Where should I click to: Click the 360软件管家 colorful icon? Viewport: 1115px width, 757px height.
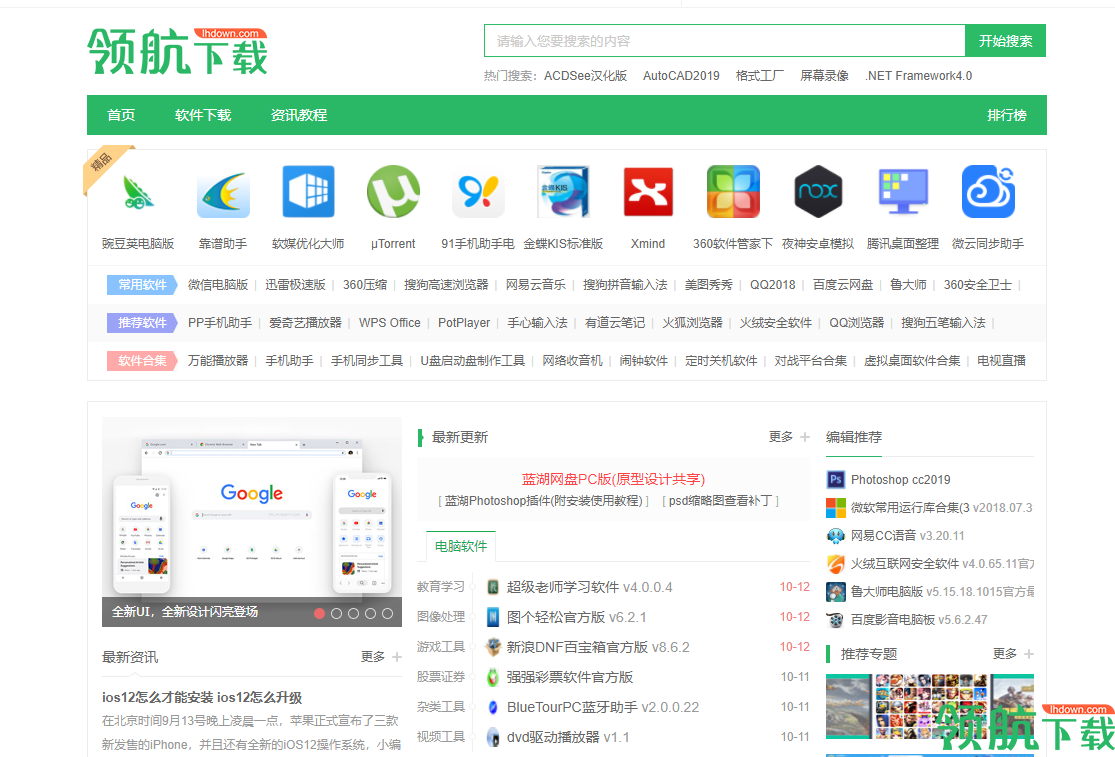[x=733, y=192]
